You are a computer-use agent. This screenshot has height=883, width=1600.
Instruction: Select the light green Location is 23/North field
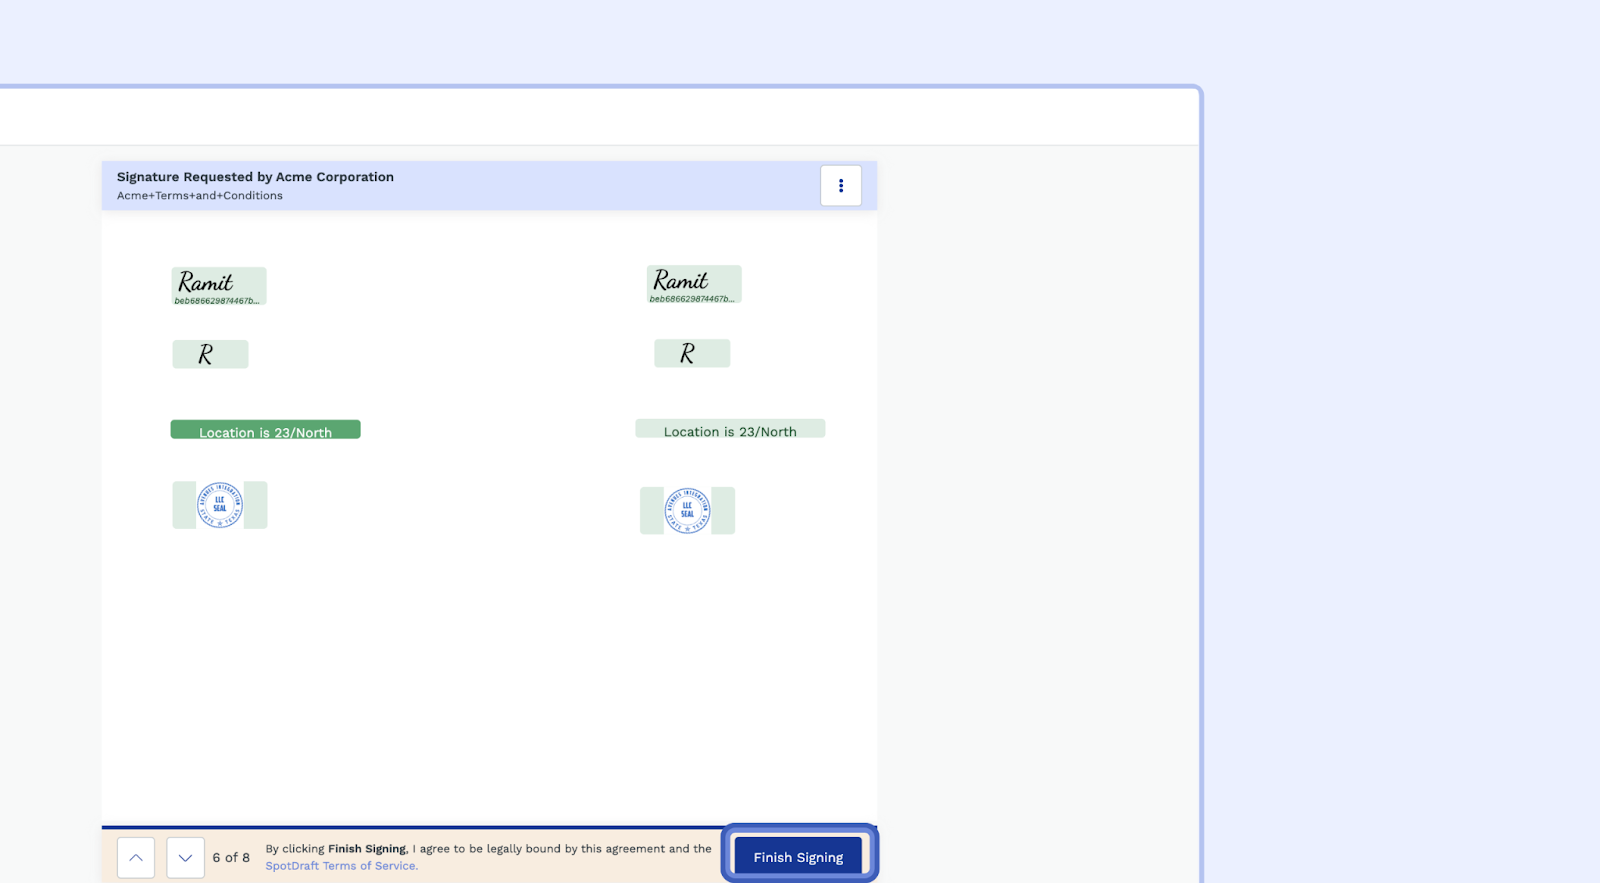[x=730, y=429]
